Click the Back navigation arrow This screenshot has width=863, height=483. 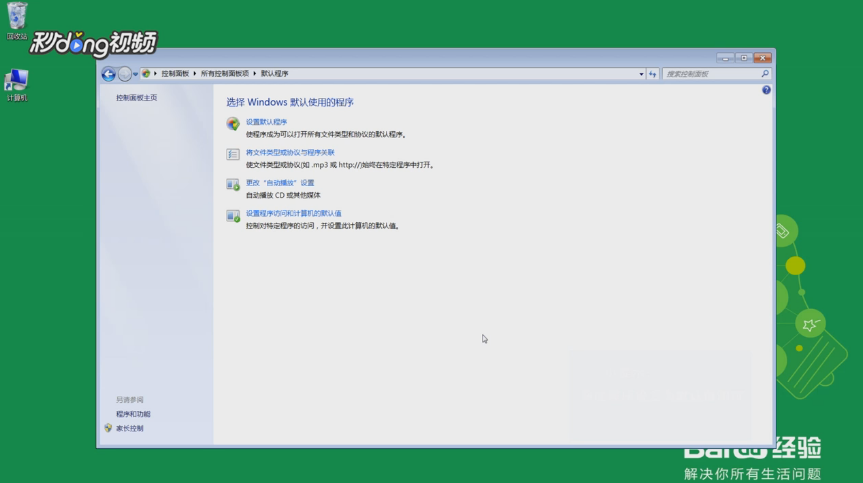coord(108,74)
